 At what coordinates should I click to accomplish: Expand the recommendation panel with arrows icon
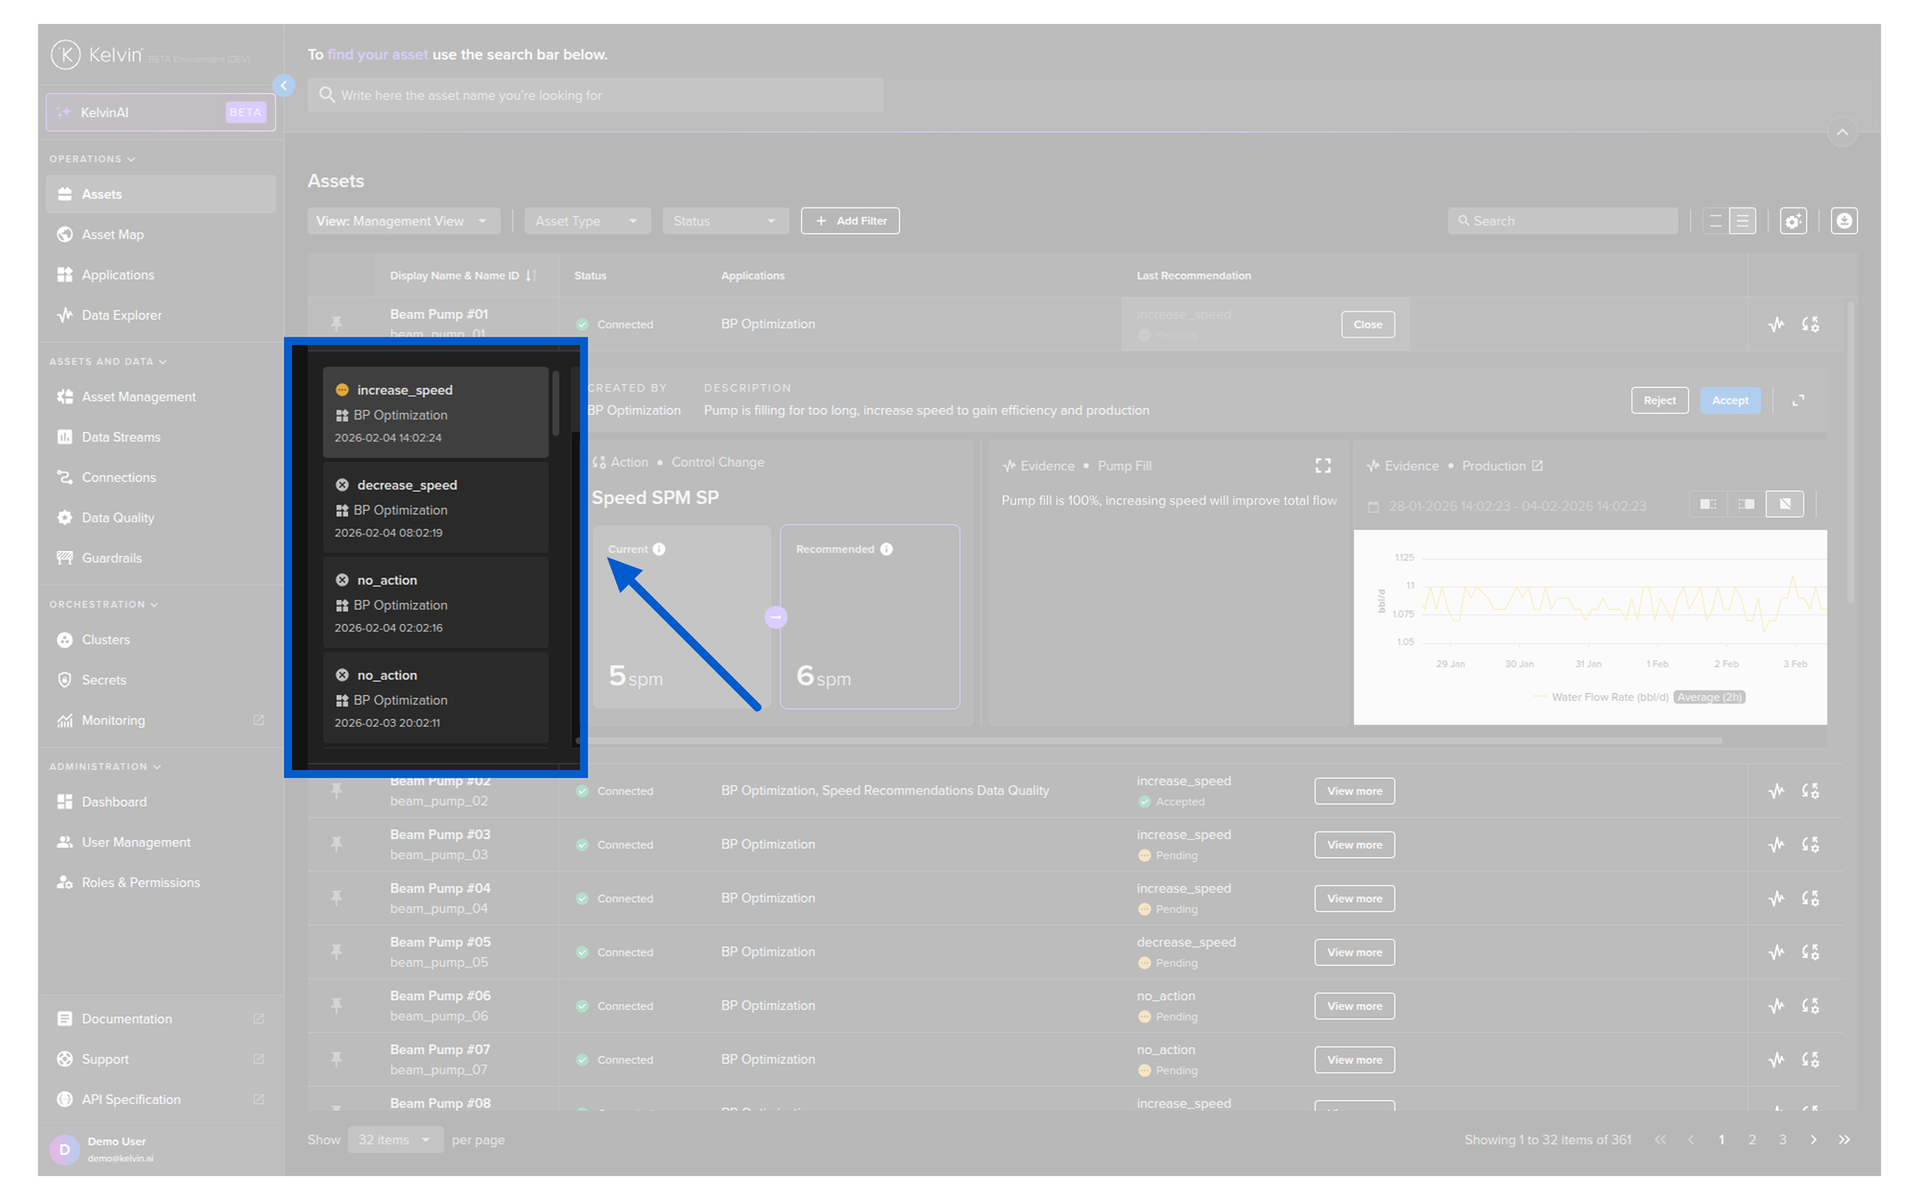coord(1798,401)
